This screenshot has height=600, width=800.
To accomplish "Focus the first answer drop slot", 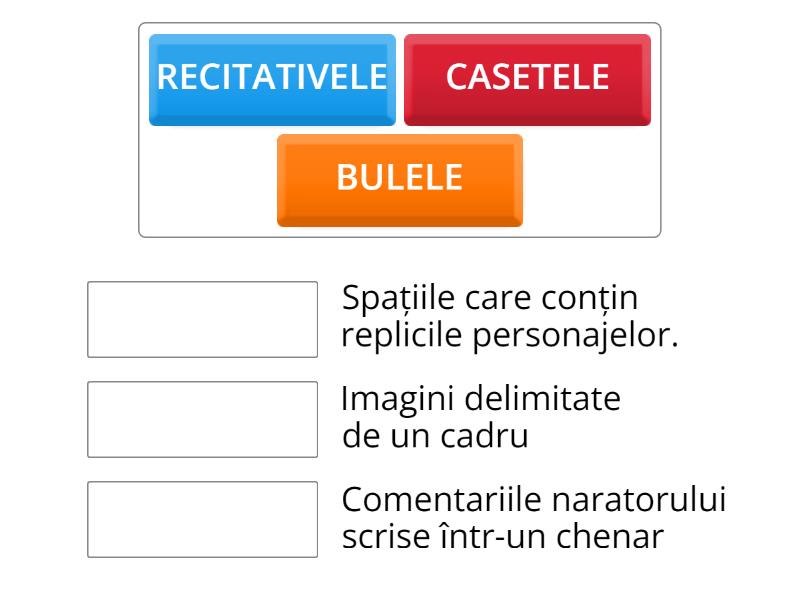I will pos(203,319).
